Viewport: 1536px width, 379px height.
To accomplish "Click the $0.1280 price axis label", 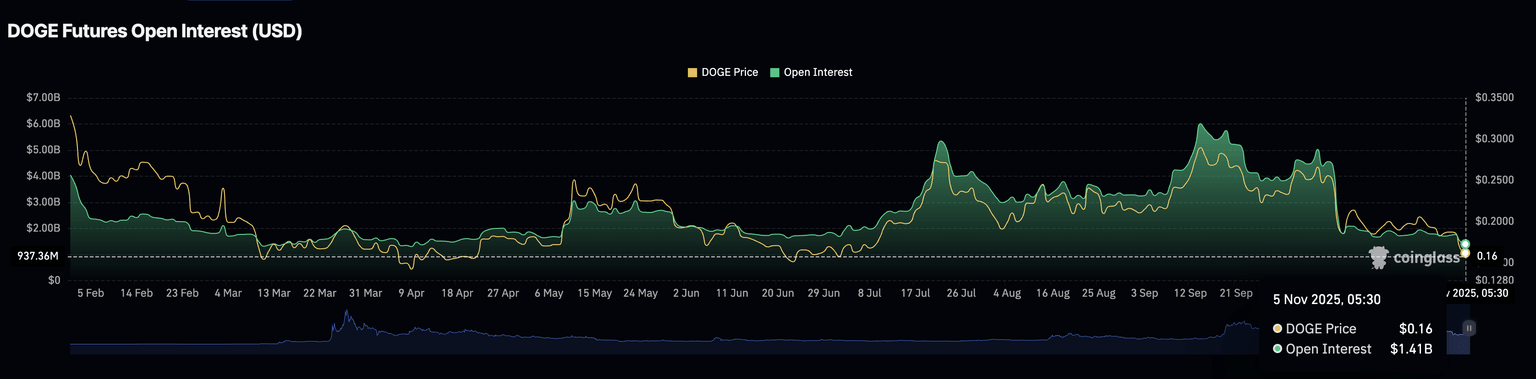I will click(x=1494, y=280).
